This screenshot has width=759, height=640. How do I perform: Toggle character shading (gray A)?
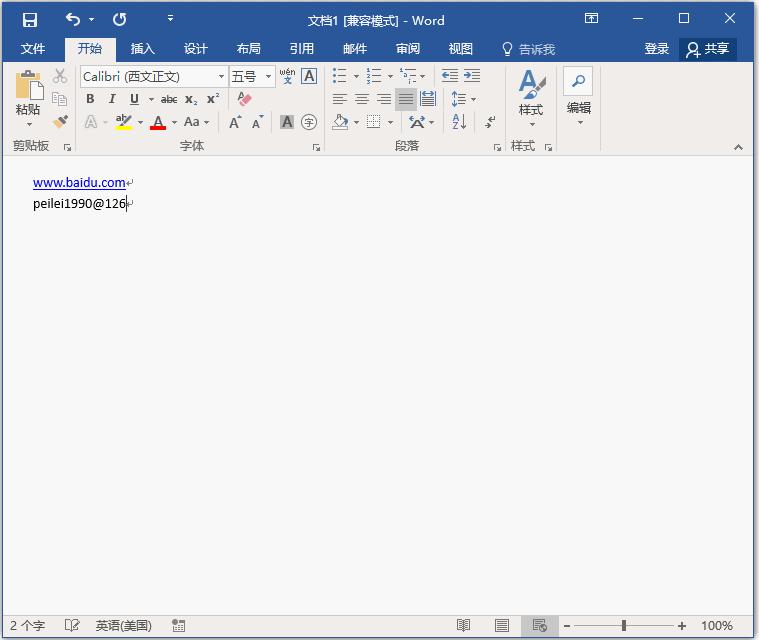(287, 122)
